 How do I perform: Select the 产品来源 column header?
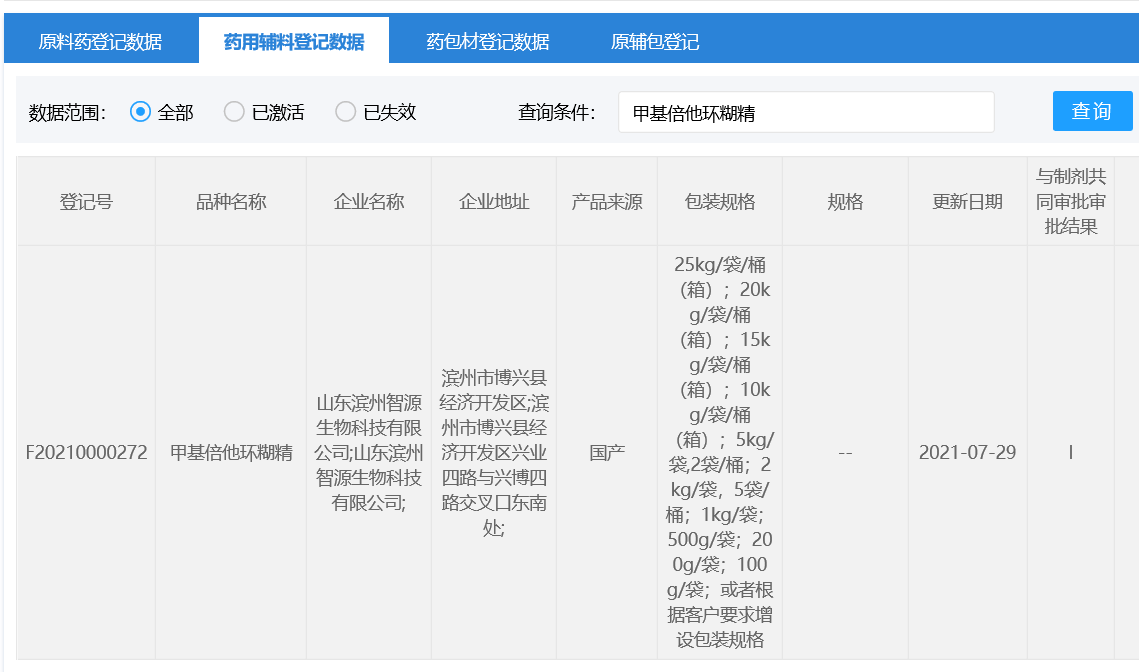point(605,199)
